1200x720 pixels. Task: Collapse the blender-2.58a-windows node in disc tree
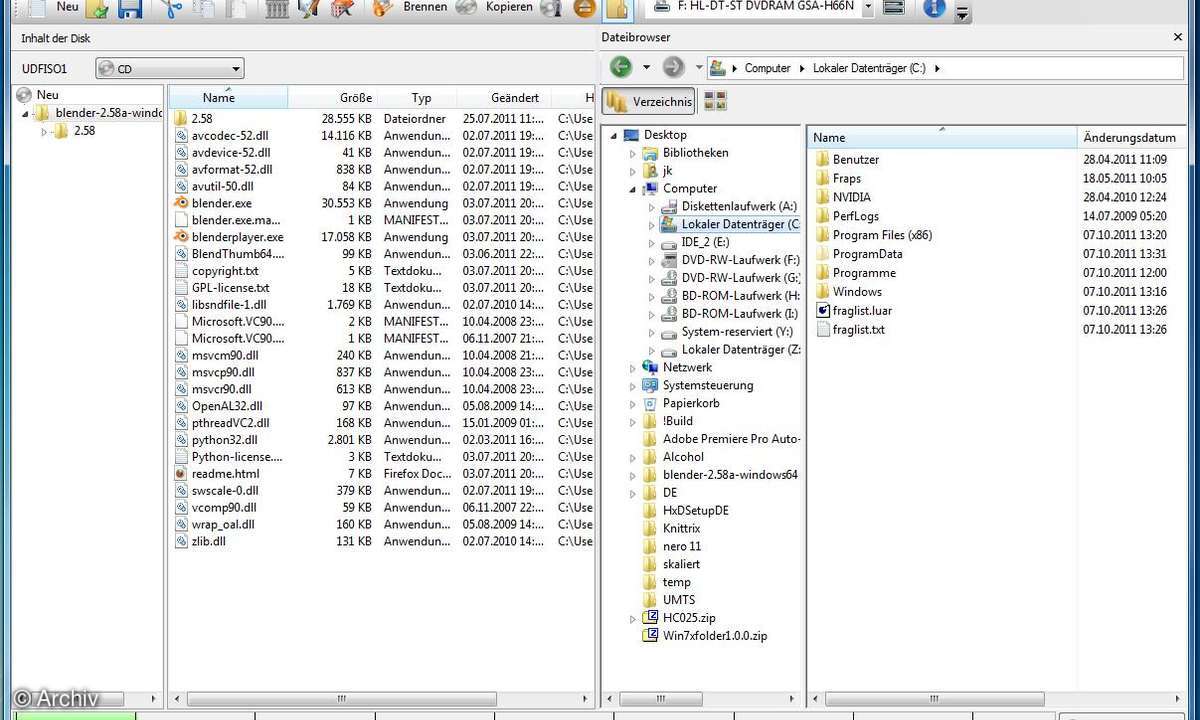25,114
